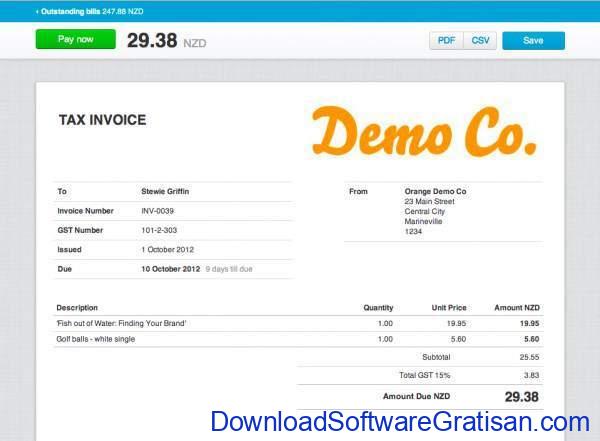
Task: Select invoice number INV-0039
Action: point(158,211)
